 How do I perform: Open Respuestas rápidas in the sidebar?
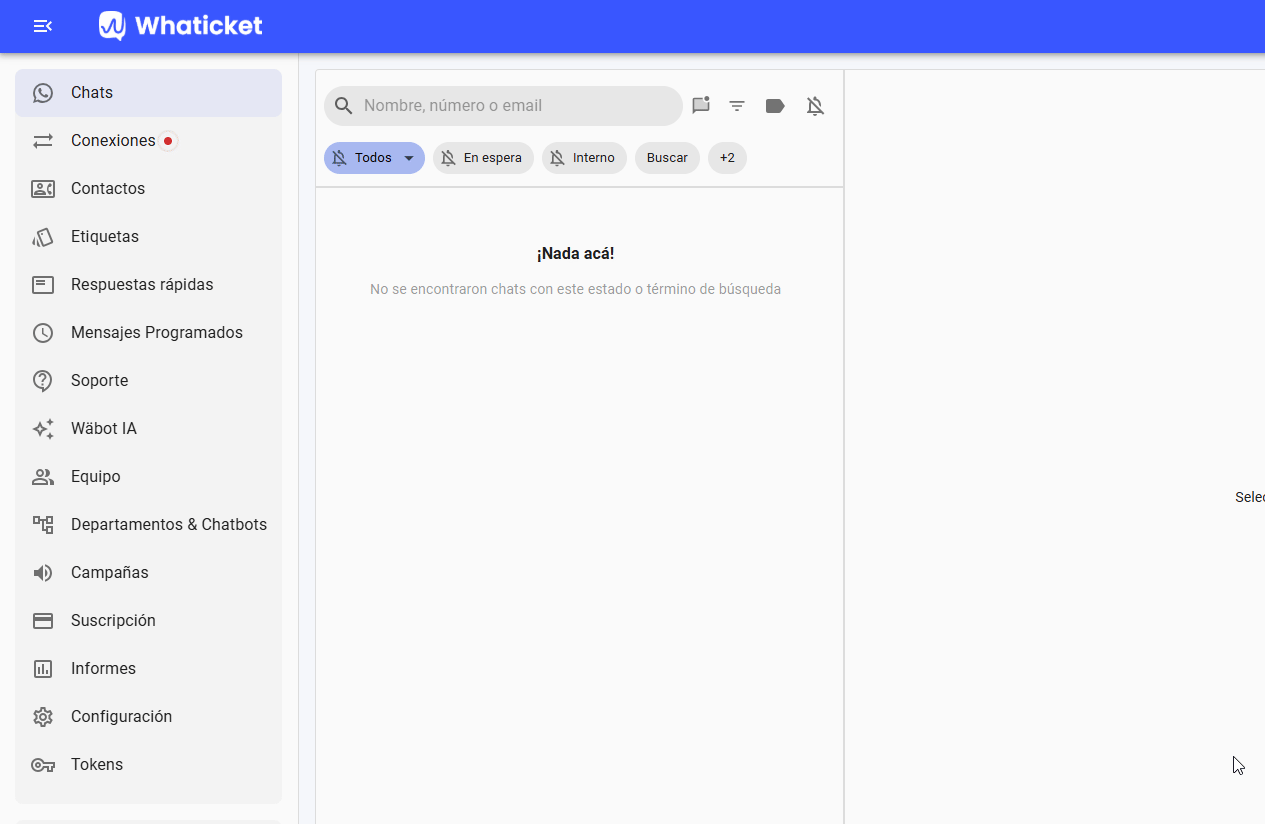148,285
